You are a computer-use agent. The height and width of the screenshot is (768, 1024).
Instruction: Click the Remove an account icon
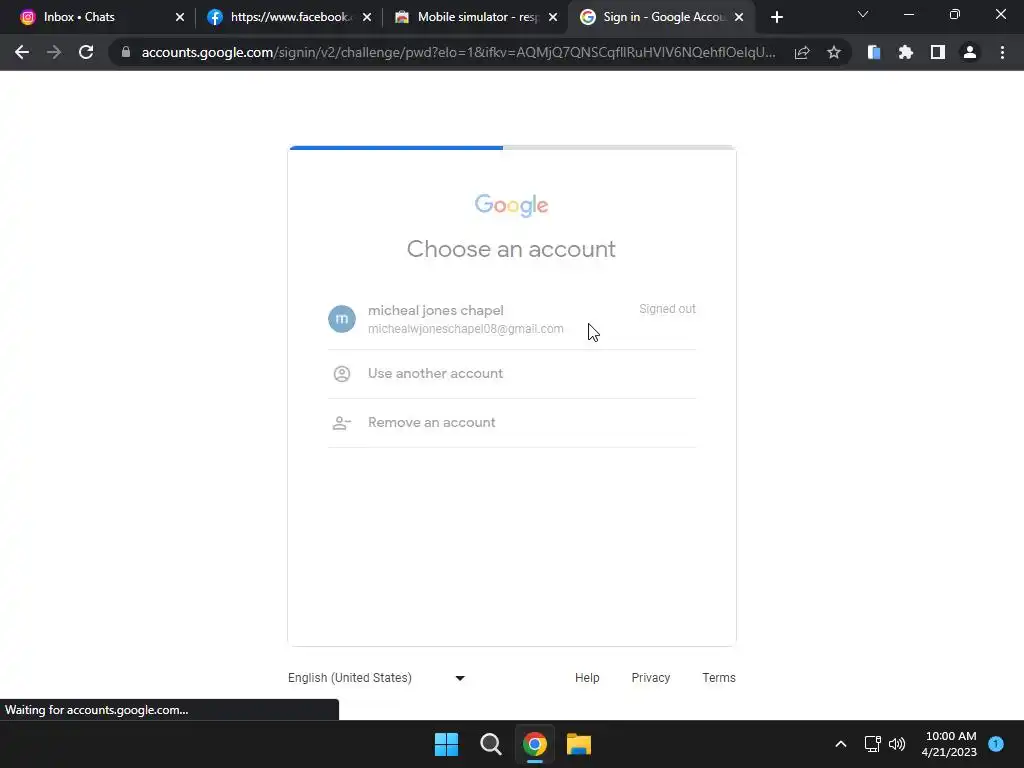(342, 423)
